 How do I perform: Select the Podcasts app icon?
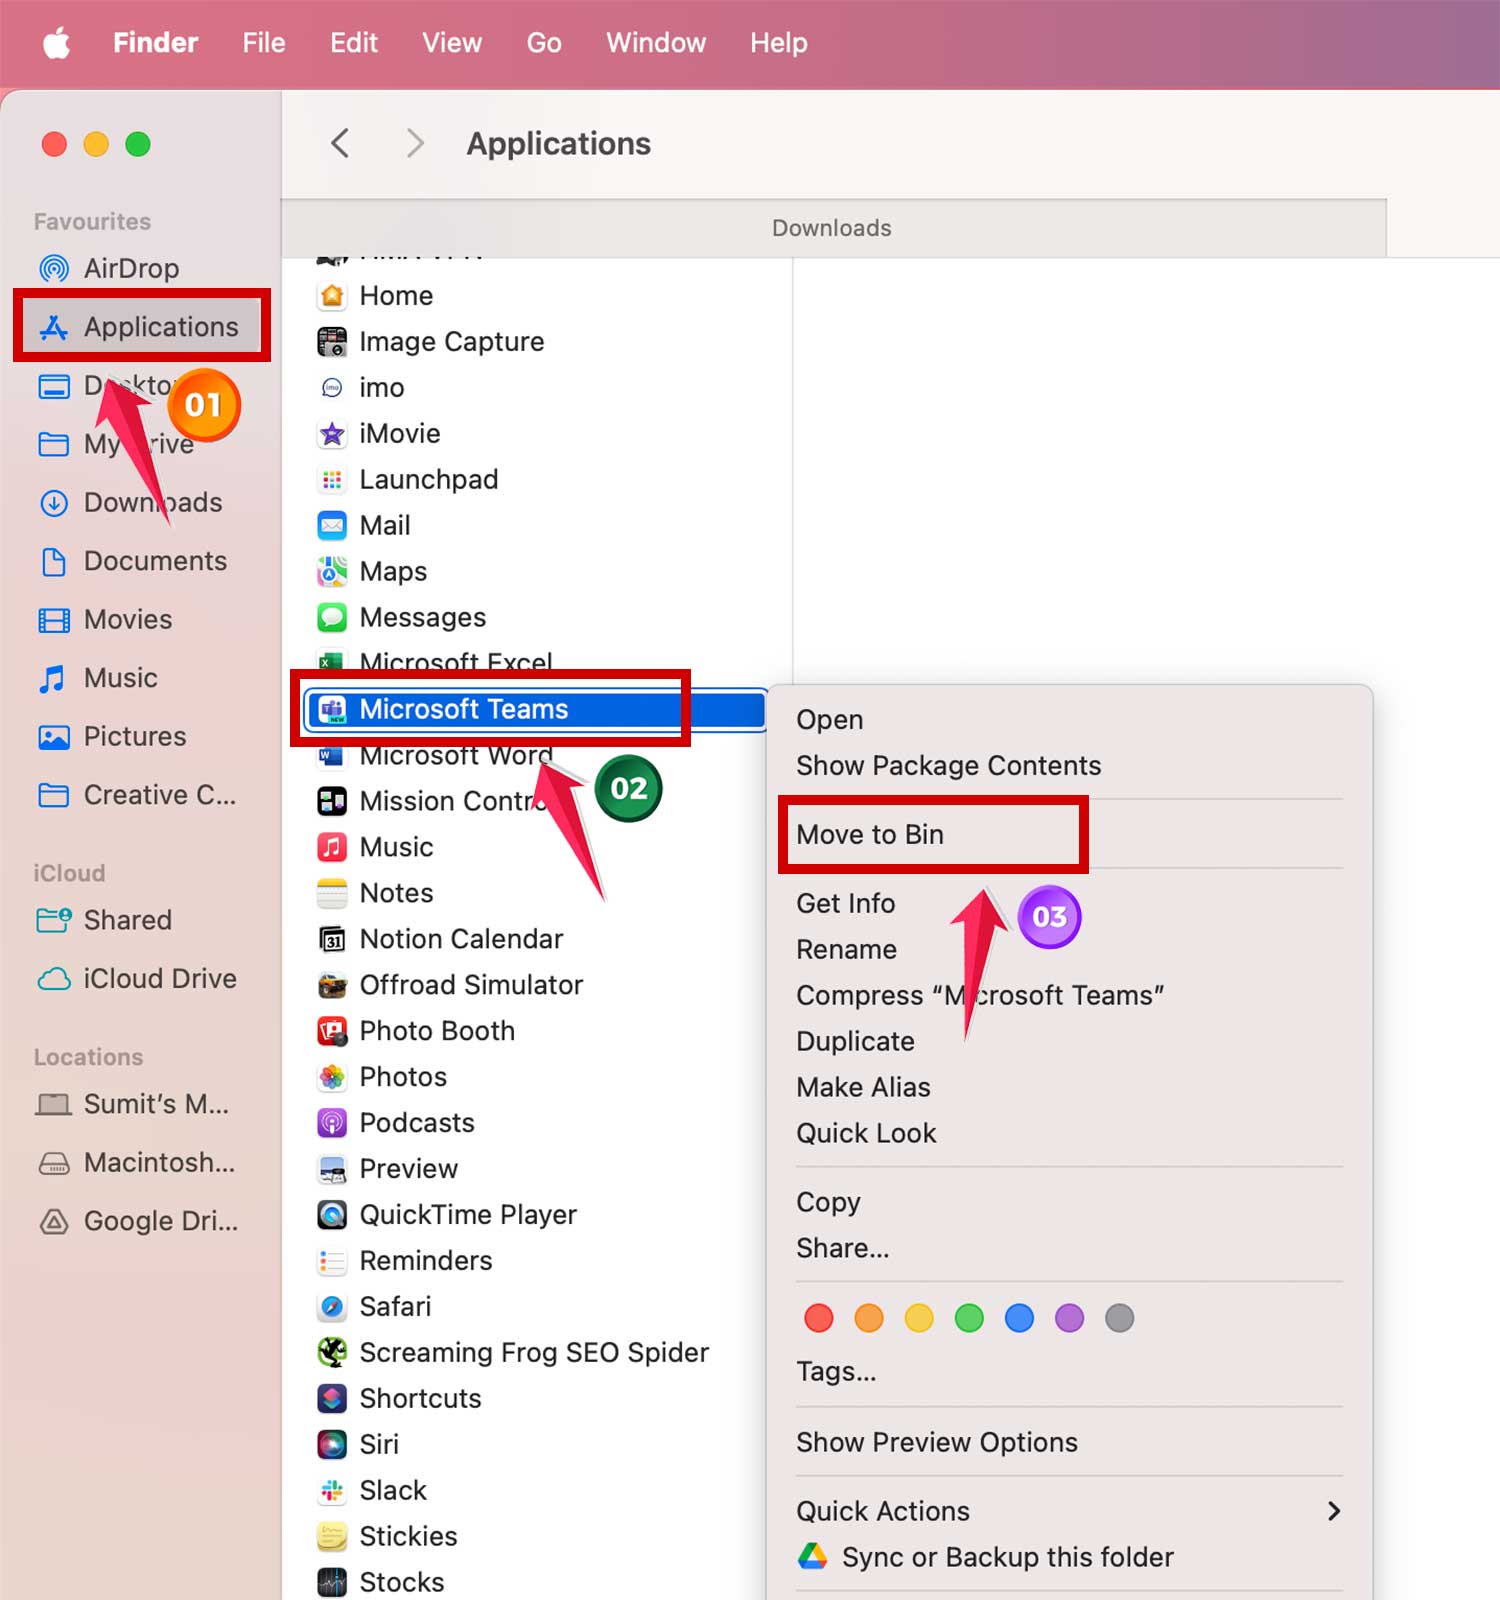pyautogui.click(x=332, y=1123)
